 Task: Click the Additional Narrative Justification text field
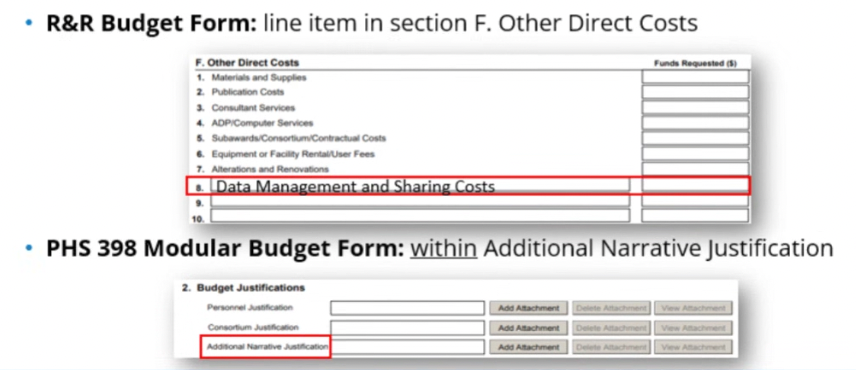[x=407, y=347]
